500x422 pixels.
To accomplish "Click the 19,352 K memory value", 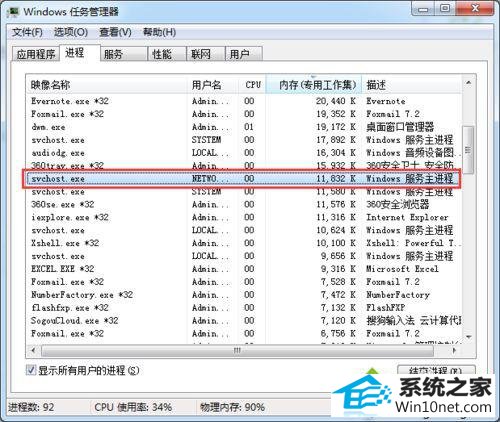I will coord(336,114).
